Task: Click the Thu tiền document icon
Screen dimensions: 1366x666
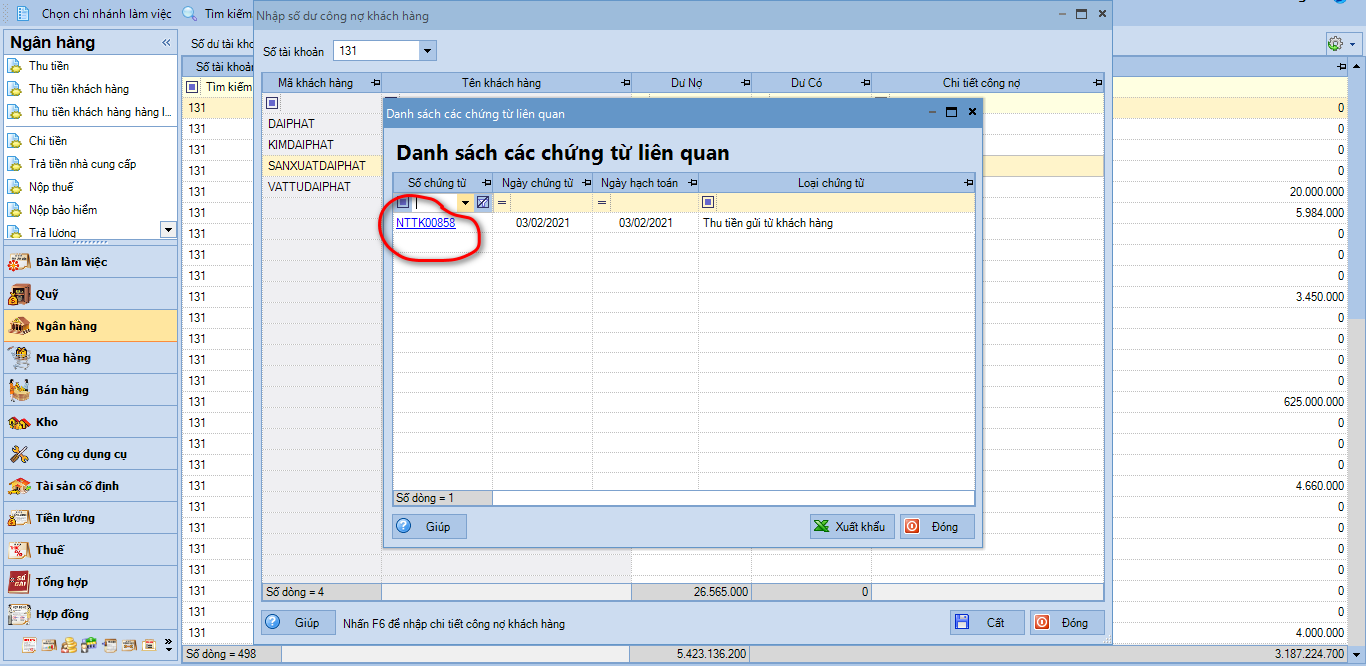Action: (x=14, y=66)
